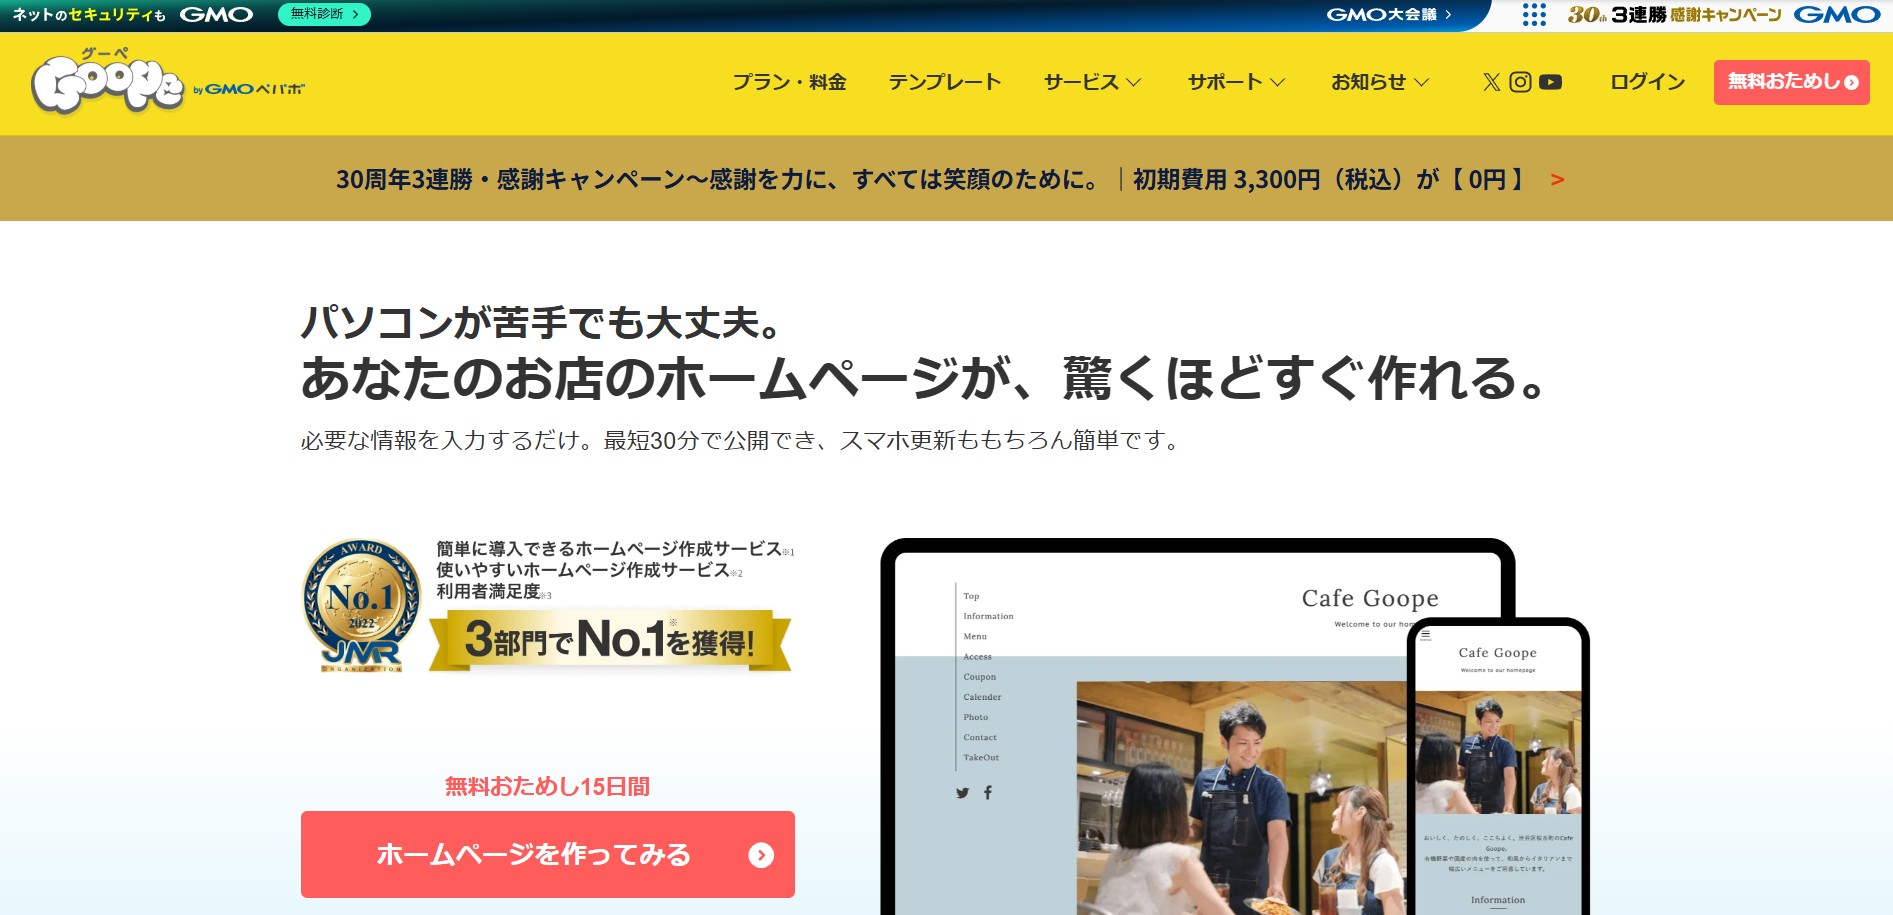
Task: Open the GMO大会議 link
Action: point(1390,14)
